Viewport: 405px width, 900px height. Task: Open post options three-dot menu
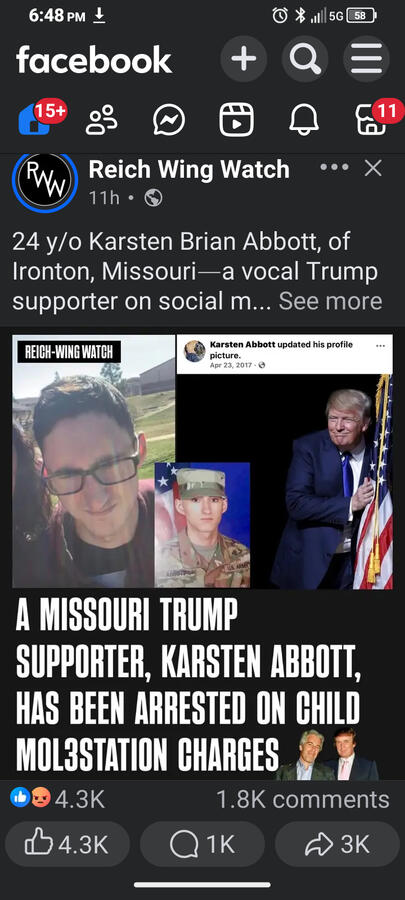tap(334, 168)
